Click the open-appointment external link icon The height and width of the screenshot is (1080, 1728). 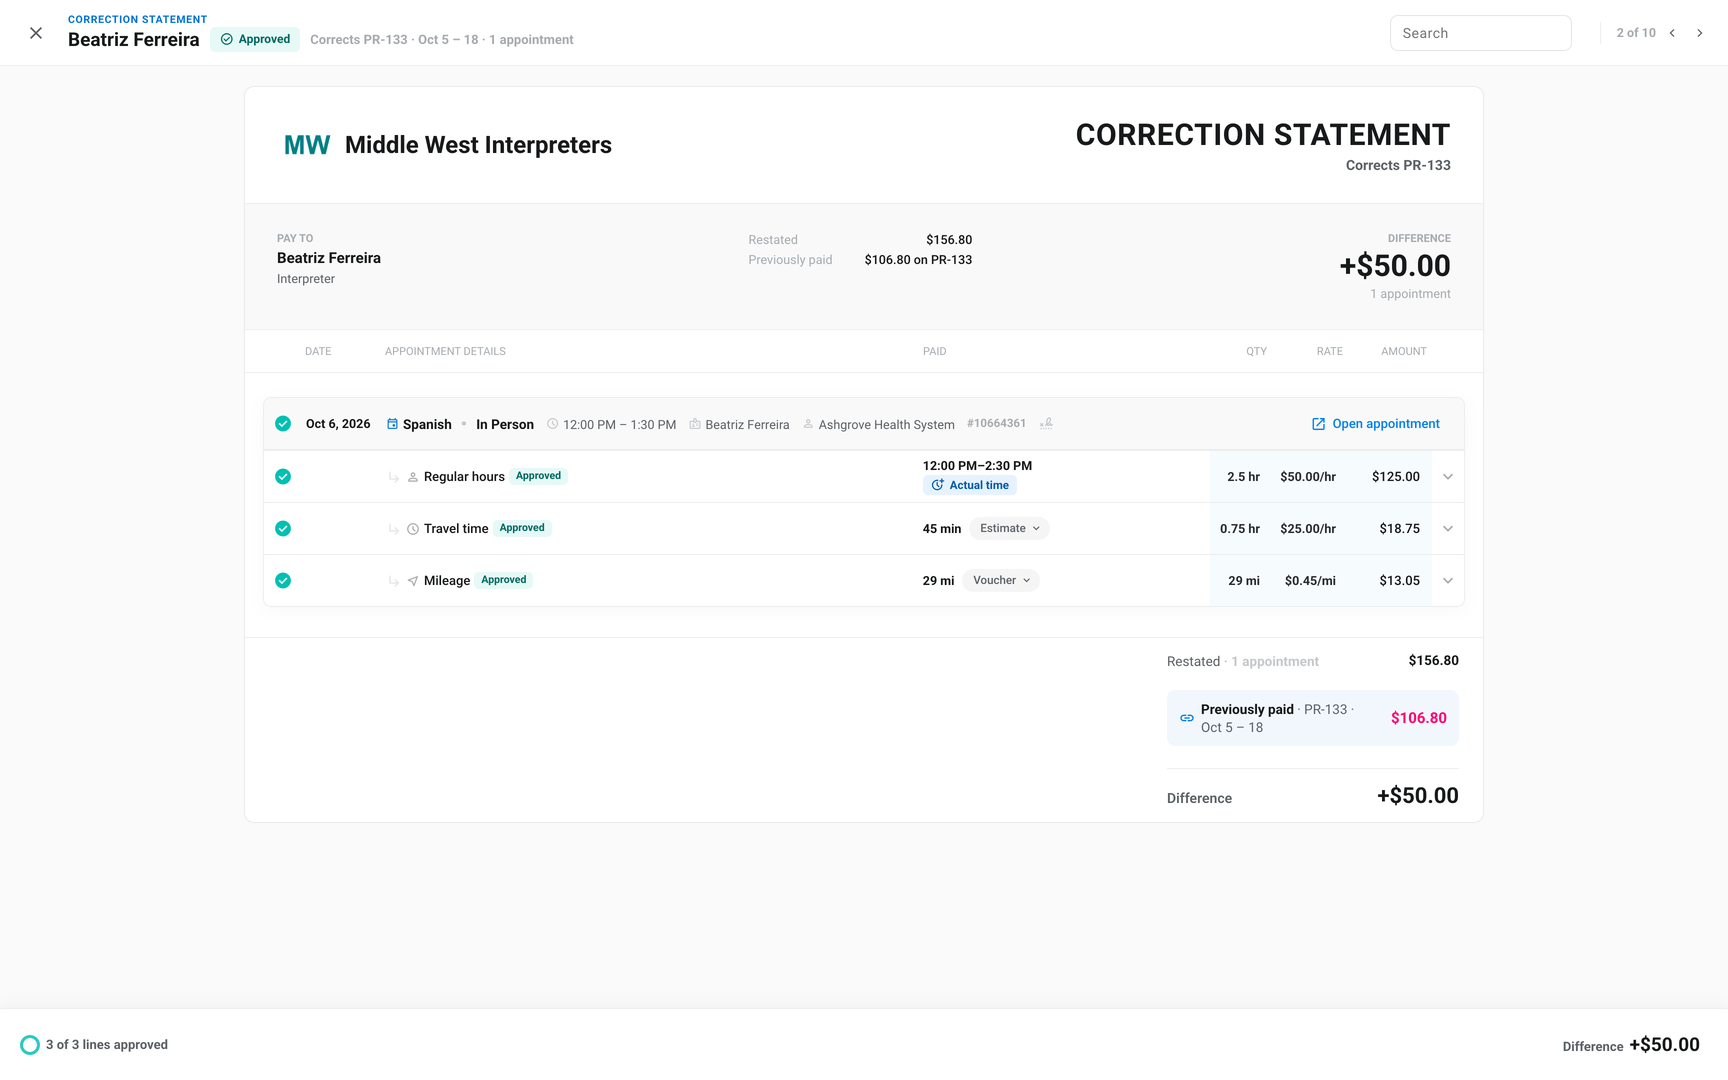(x=1318, y=424)
